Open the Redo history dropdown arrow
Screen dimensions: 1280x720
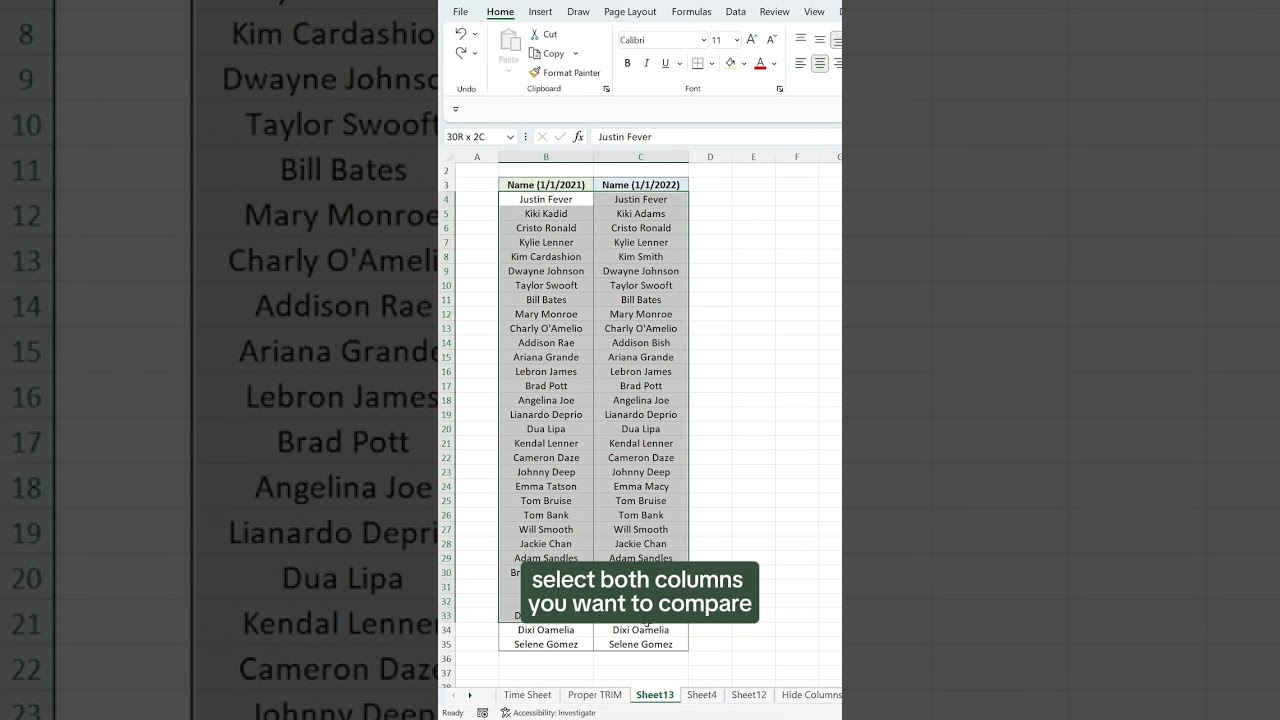474,53
